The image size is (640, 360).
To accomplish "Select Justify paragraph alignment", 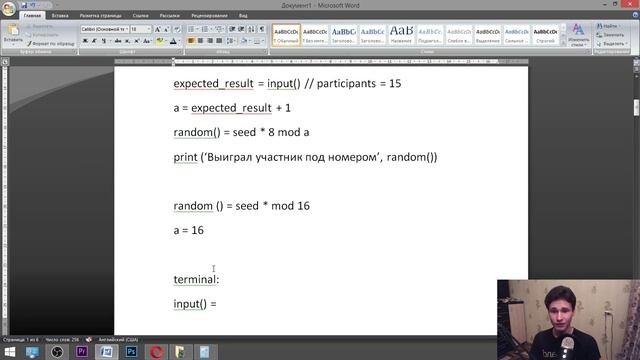I will coord(219,41).
